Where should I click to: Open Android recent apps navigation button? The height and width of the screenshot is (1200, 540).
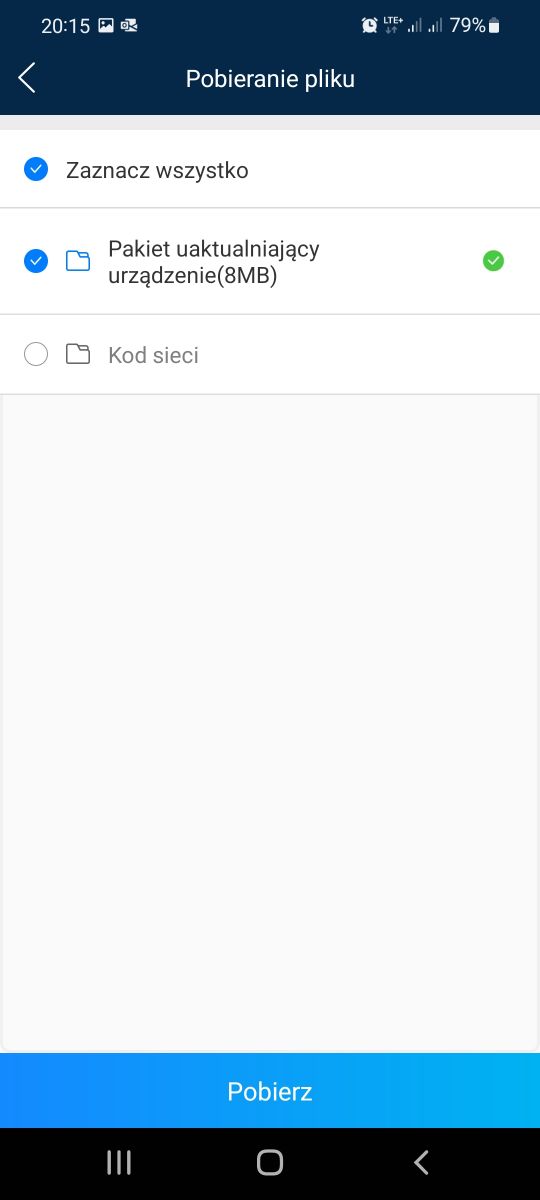coord(119,1162)
